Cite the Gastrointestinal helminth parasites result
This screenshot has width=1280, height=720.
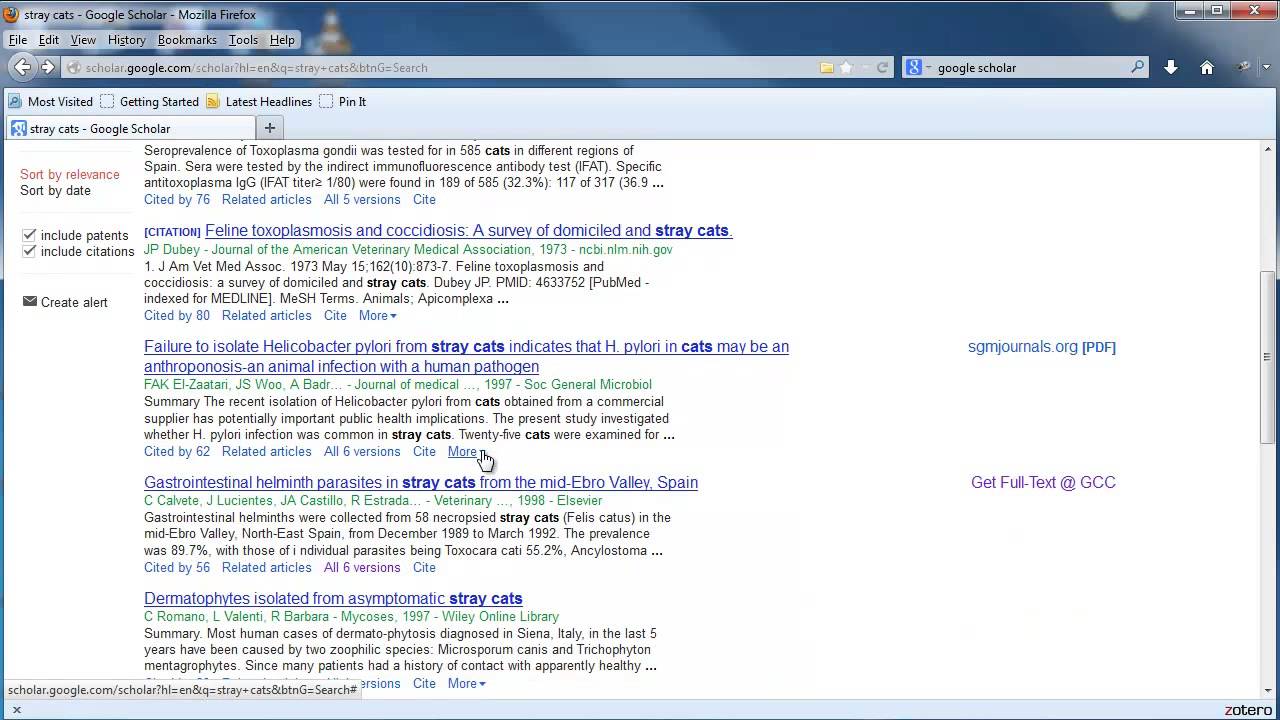tap(424, 567)
